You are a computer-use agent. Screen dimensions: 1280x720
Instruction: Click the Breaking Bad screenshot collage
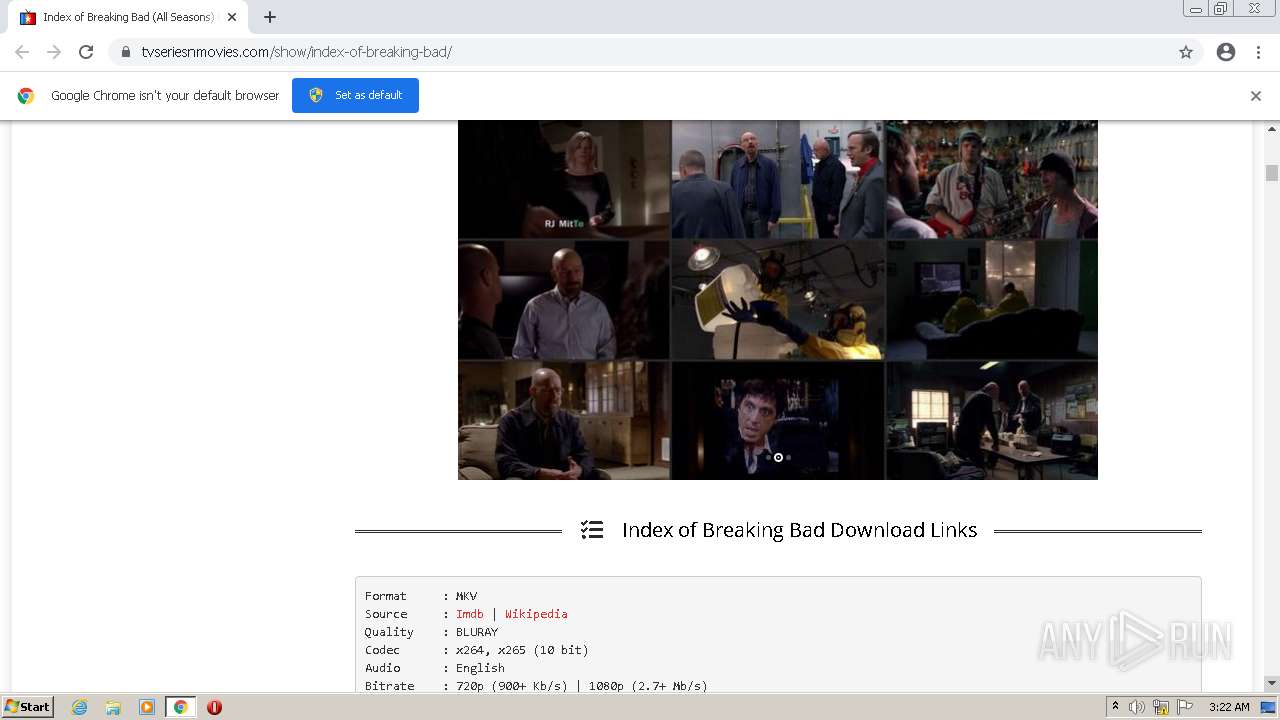coord(778,300)
